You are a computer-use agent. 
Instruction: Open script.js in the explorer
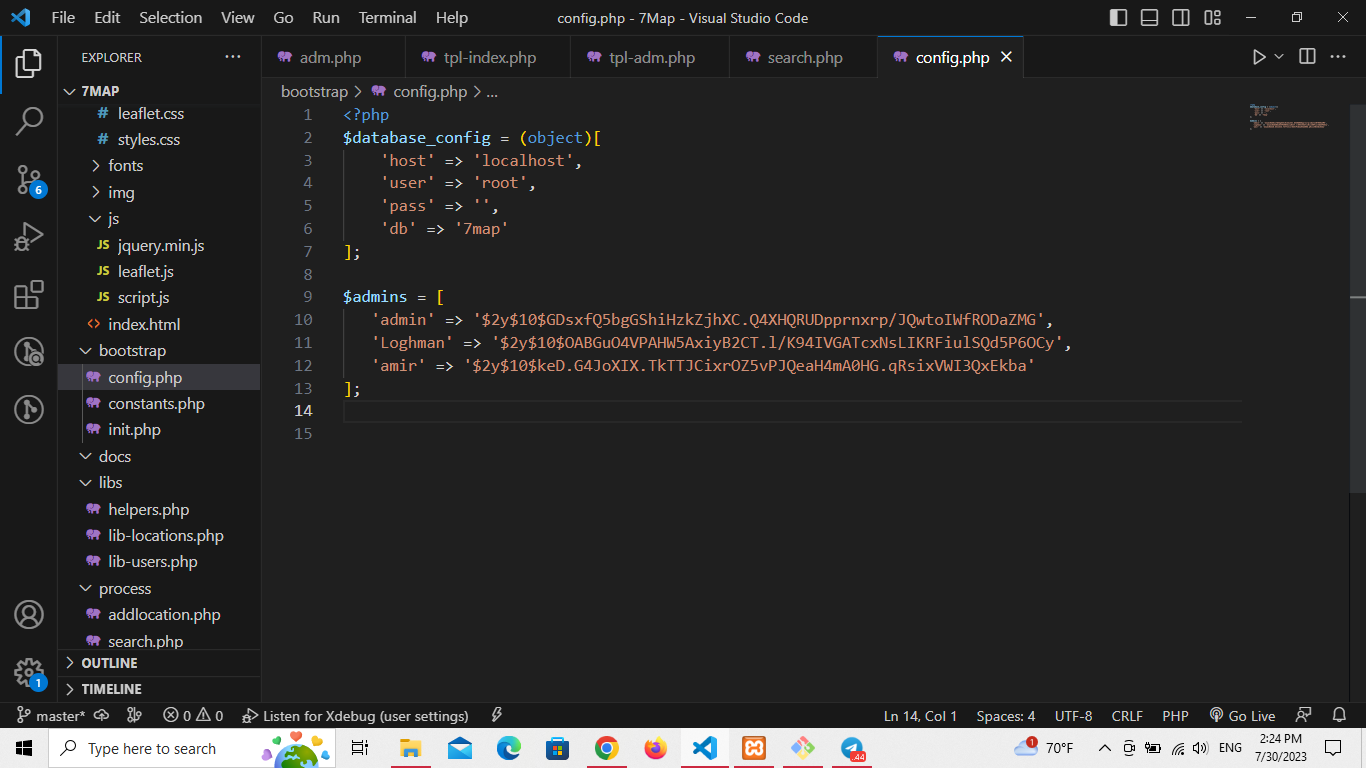coord(159,298)
